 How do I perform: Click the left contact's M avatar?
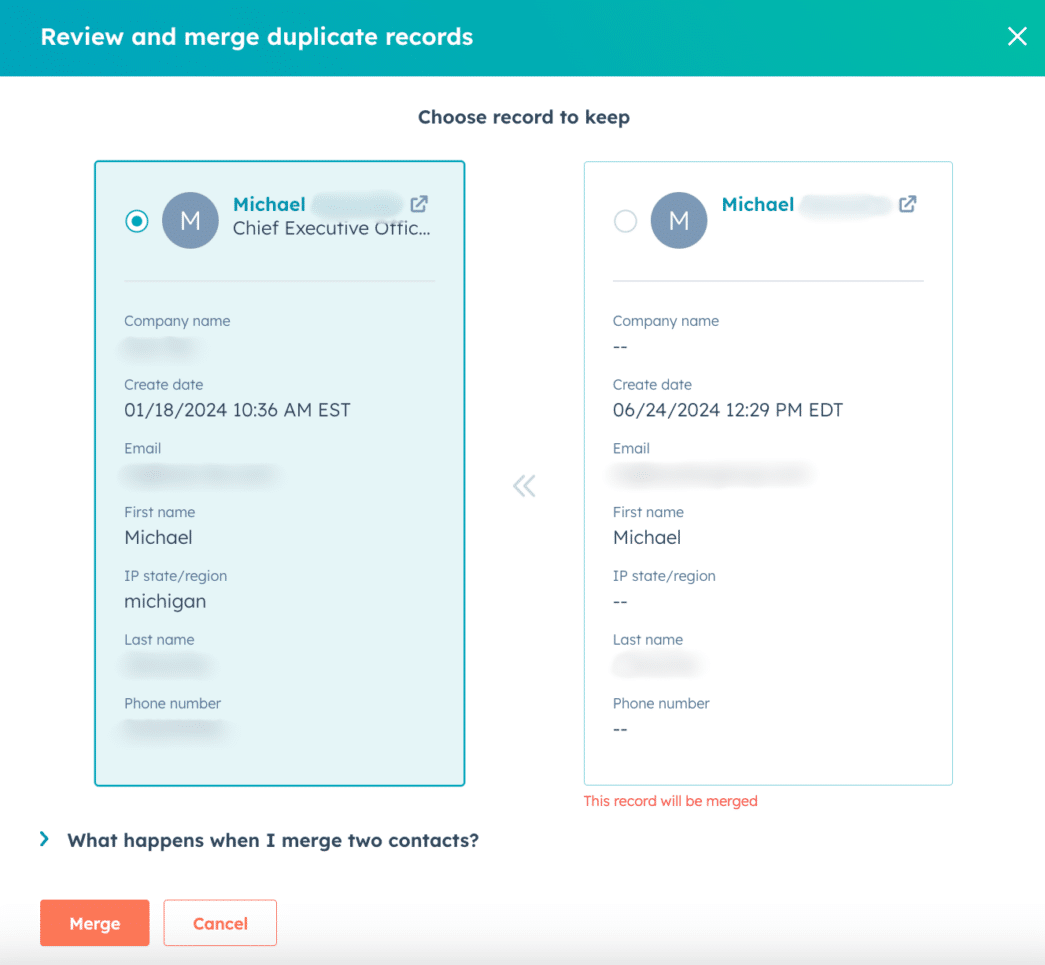pos(190,221)
